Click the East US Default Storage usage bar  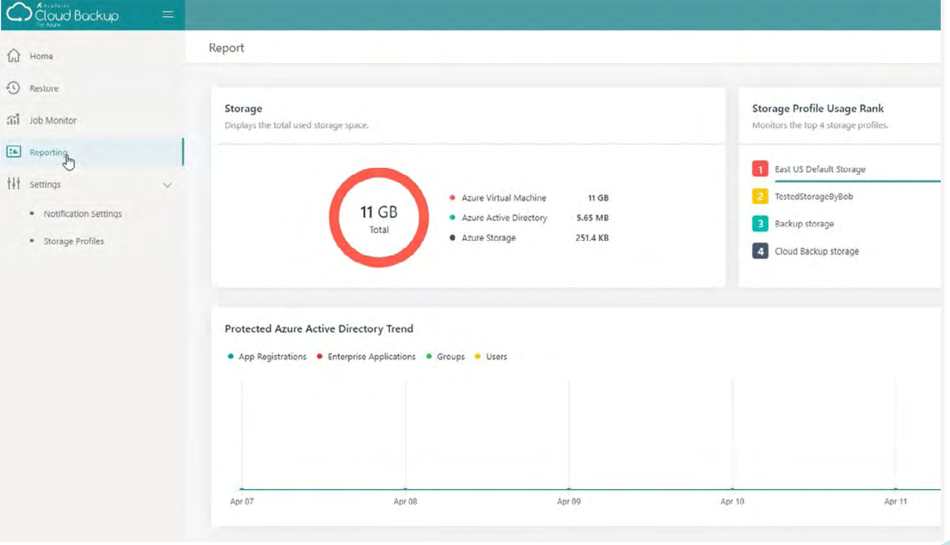tap(857, 180)
